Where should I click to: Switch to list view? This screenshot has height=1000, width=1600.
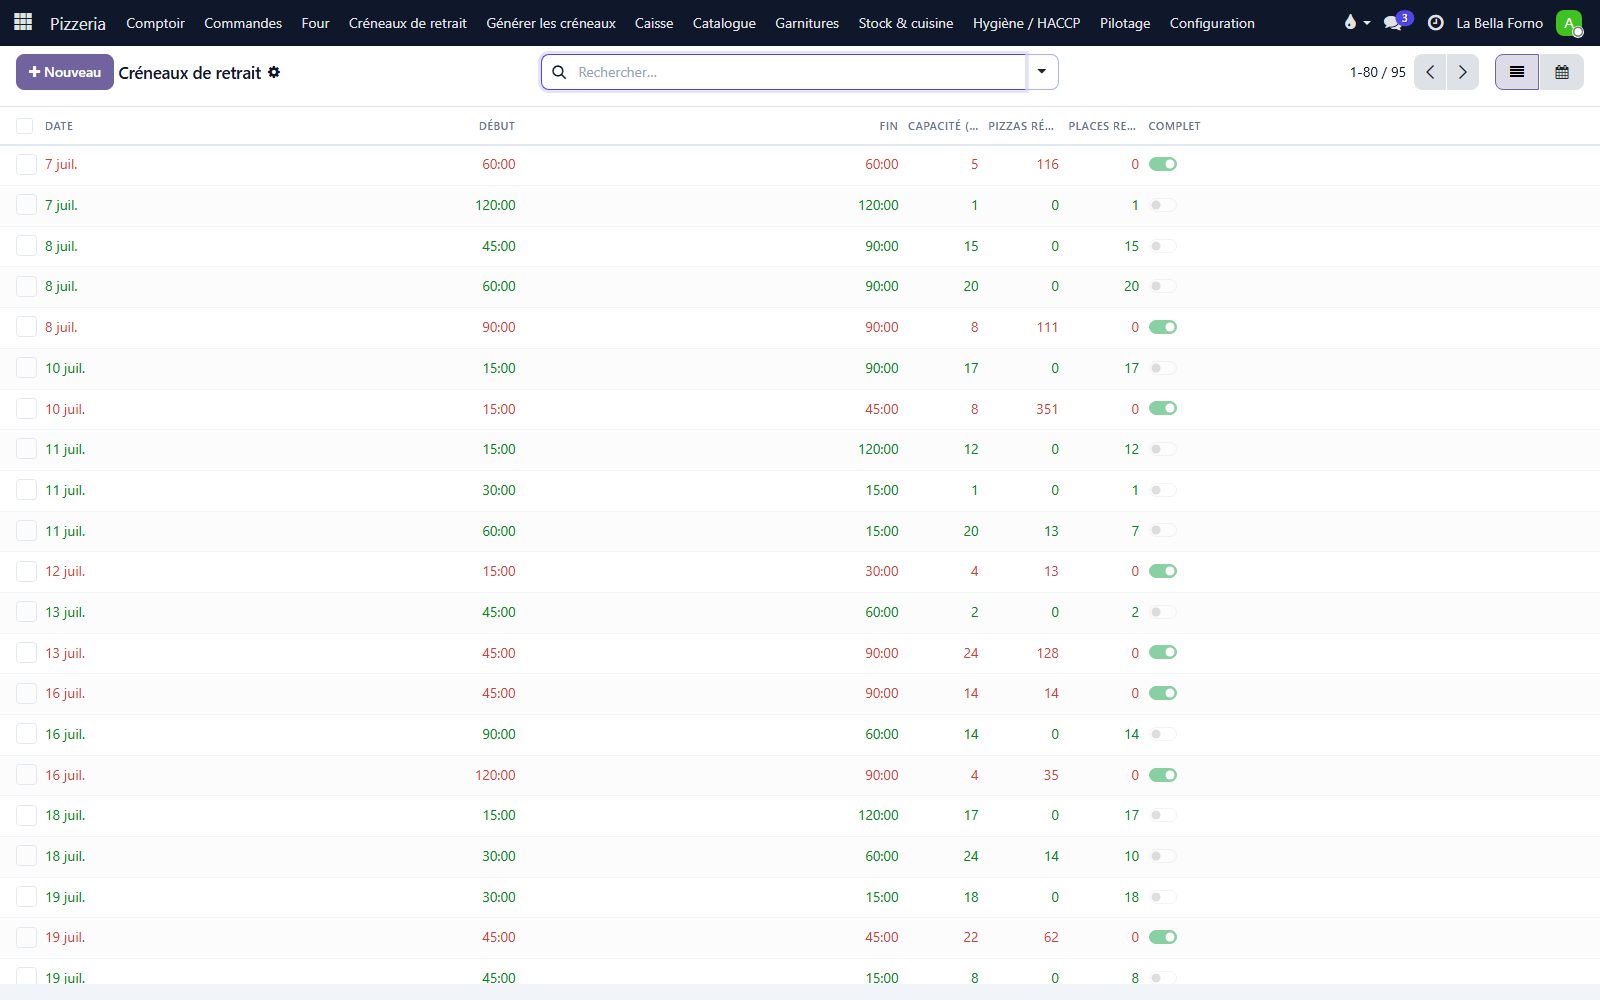tap(1517, 72)
